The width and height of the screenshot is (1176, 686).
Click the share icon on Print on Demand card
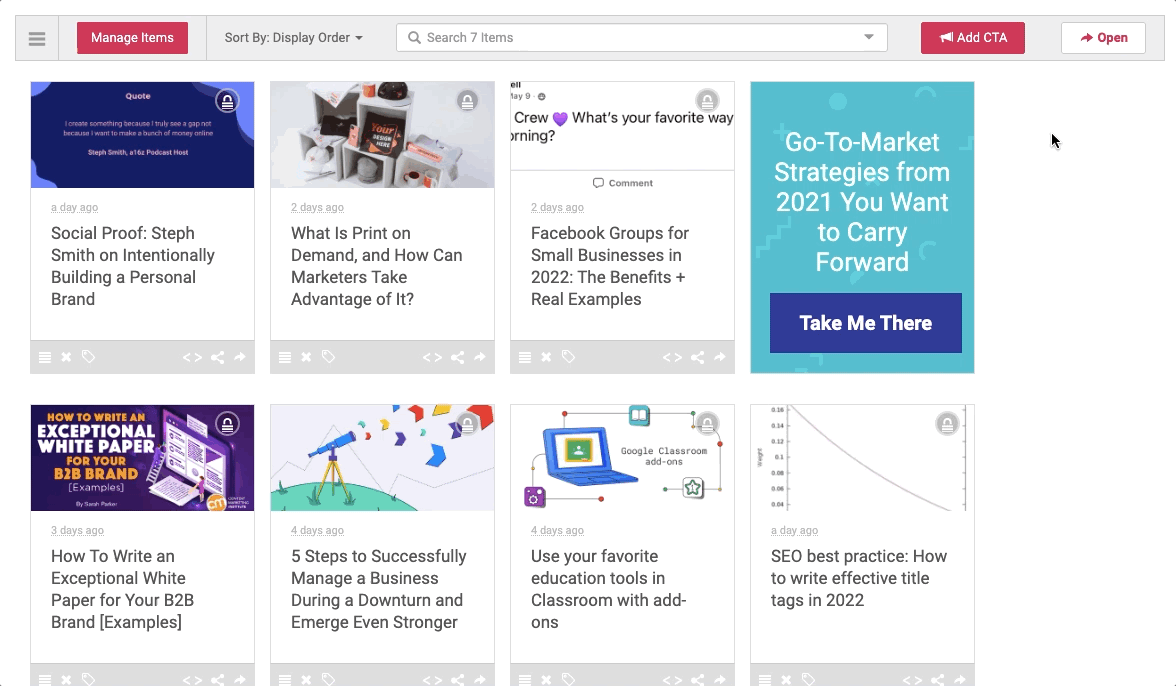pos(458,357)
